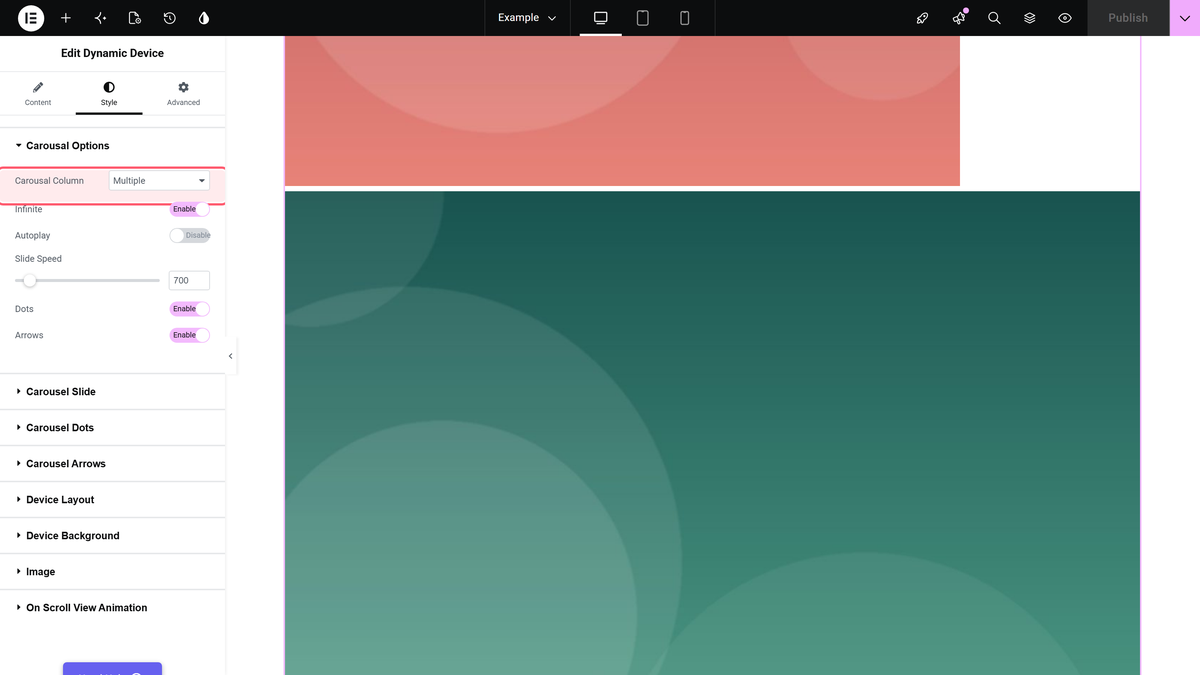The image size is (1200, 675).
Task: Click the plus Add Element icon
Action: (x=66, y=18)
